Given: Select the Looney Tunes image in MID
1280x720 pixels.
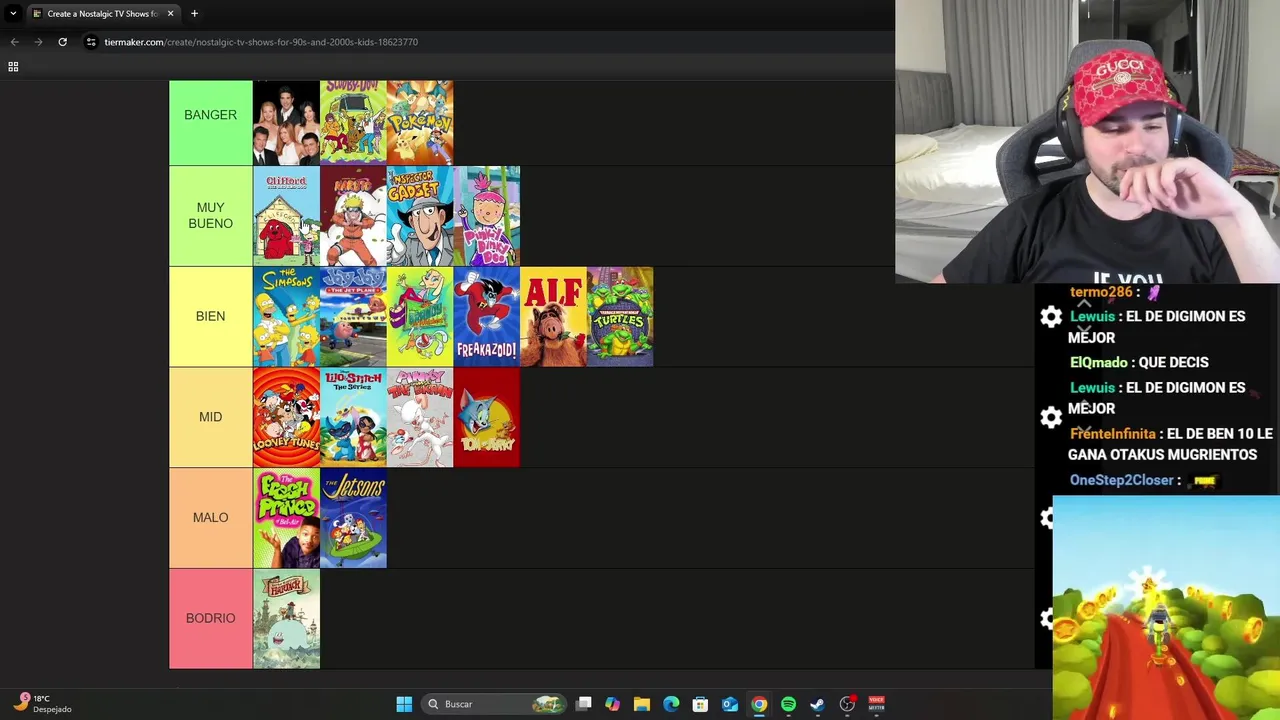Looking at the screenshot, I should 286,417.
